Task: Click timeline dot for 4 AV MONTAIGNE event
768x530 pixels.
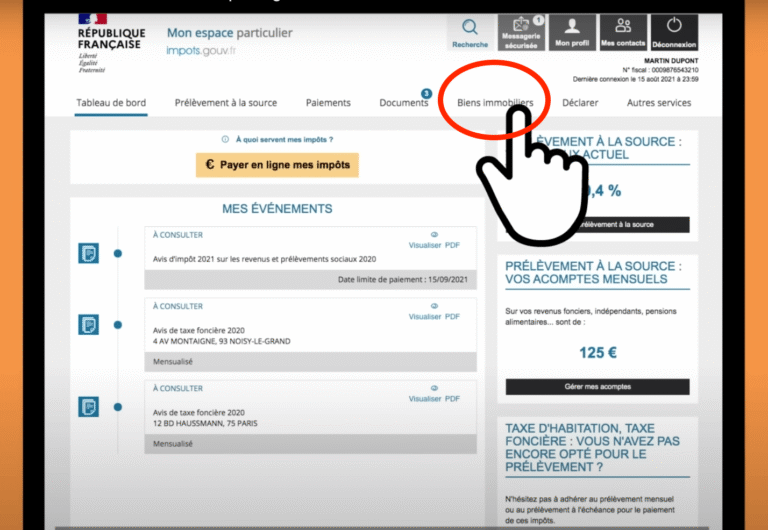Action: pos(118,325)
